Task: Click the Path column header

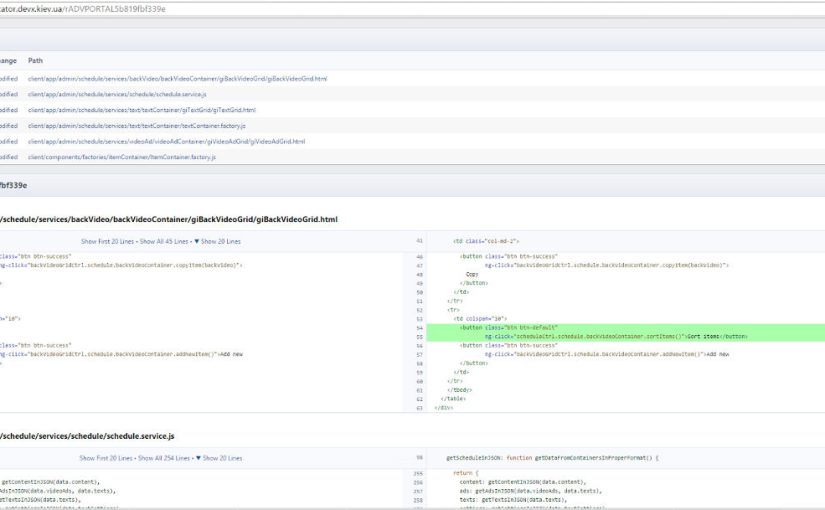Action: coord(35,61)
